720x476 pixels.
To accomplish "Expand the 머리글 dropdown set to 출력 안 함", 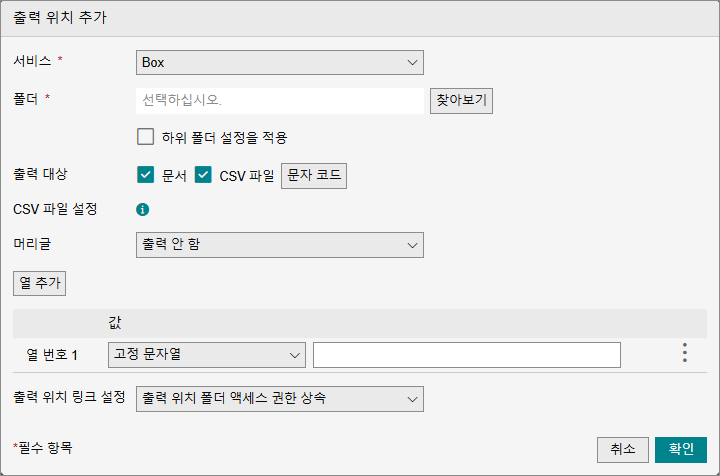I will point(280,245).
